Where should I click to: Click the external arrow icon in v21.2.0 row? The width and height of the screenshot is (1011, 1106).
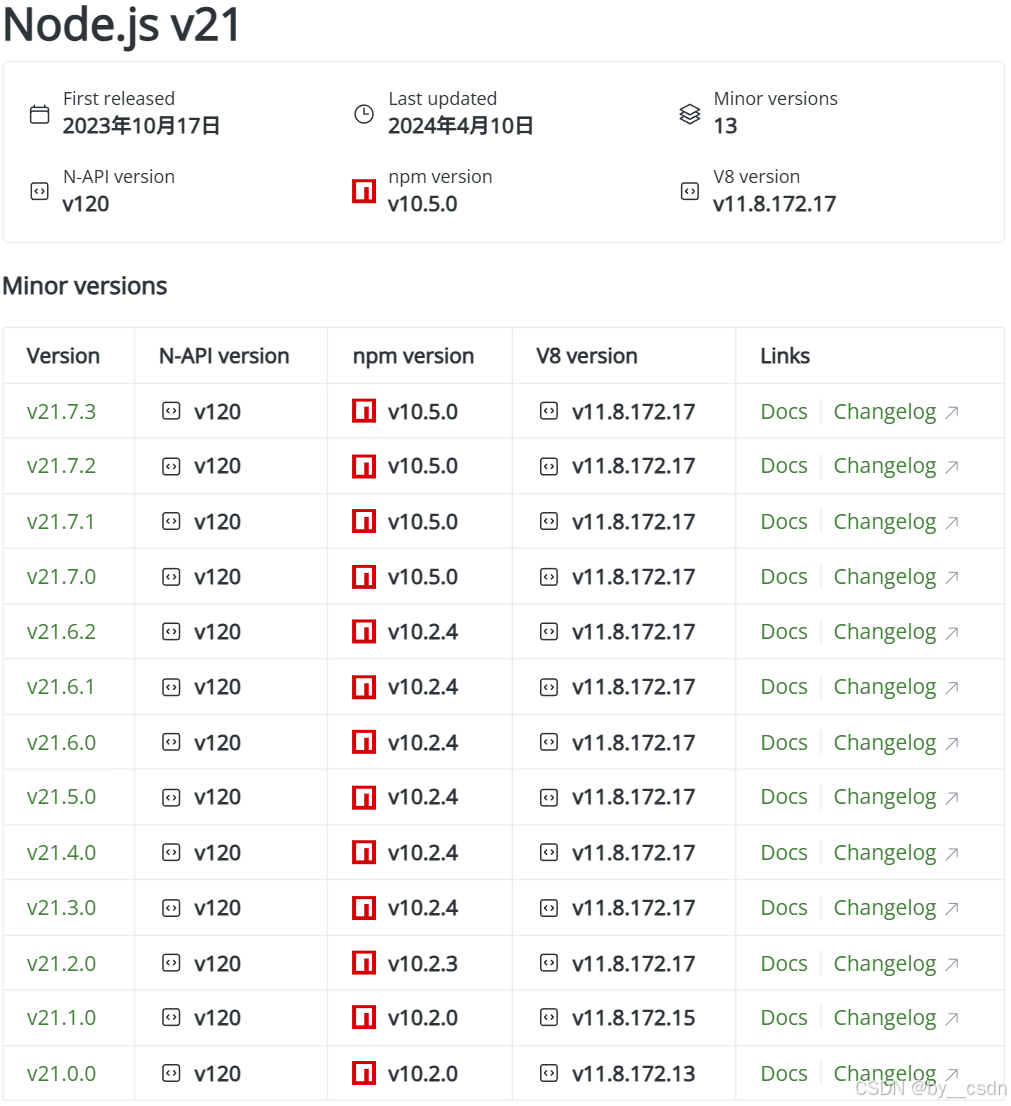952,964
